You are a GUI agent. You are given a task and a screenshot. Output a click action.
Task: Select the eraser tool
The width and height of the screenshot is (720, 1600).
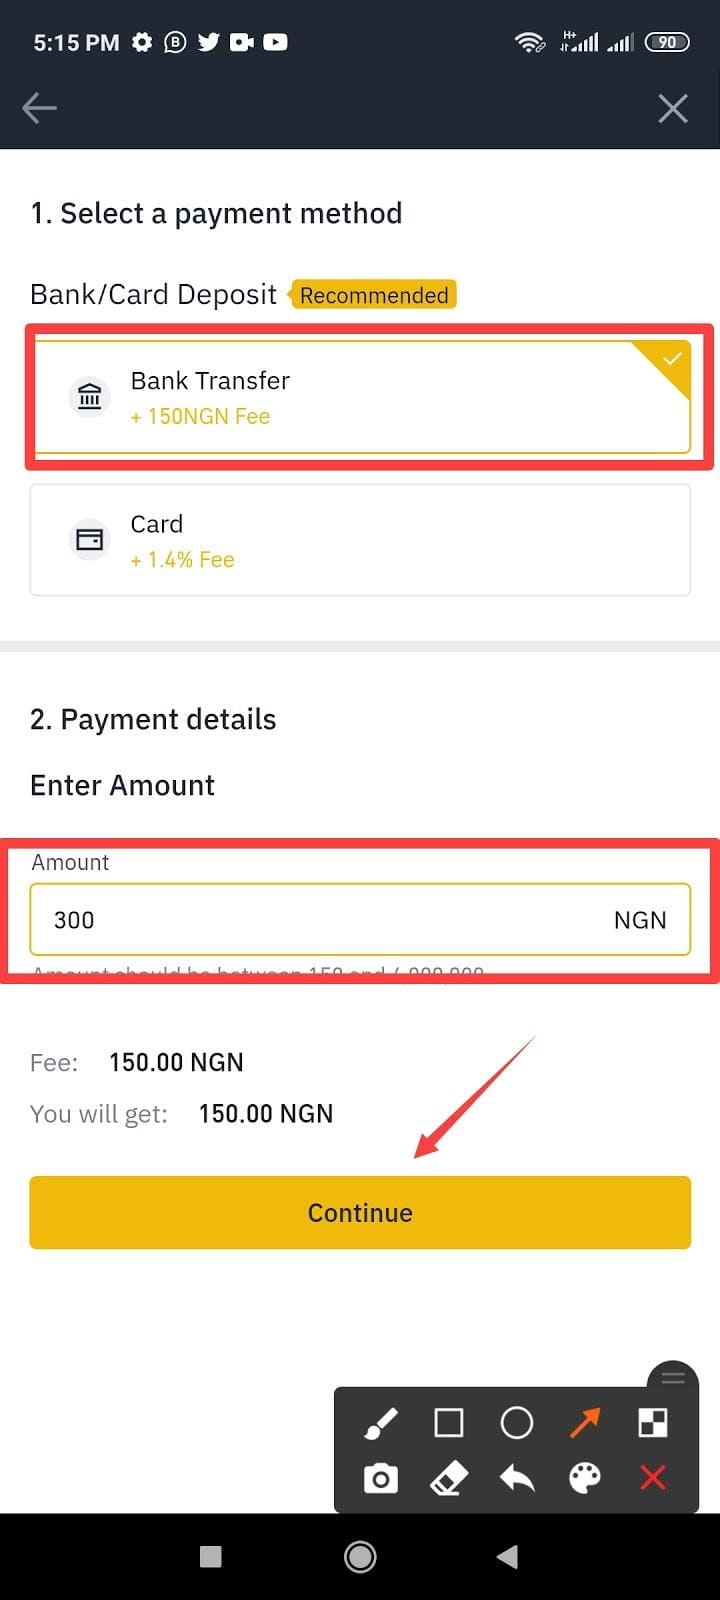coord(449,1478)
